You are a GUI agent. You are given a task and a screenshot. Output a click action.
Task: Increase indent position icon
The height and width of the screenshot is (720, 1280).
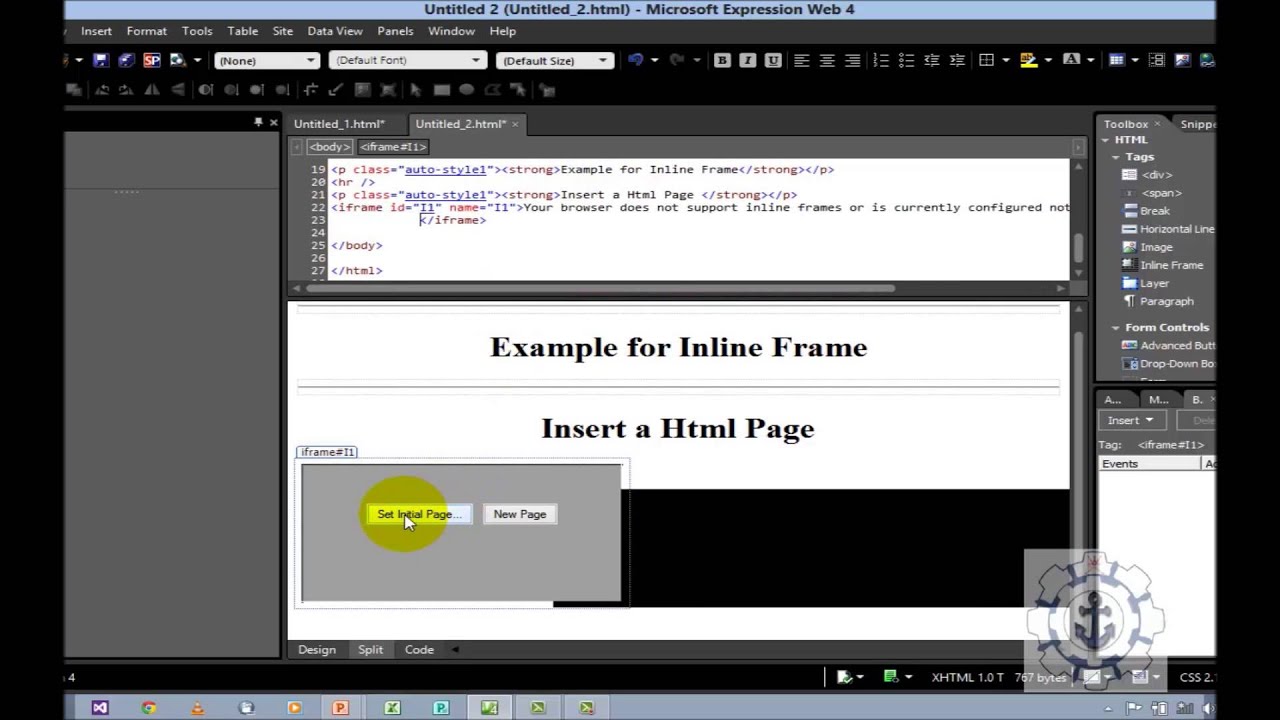957,60
